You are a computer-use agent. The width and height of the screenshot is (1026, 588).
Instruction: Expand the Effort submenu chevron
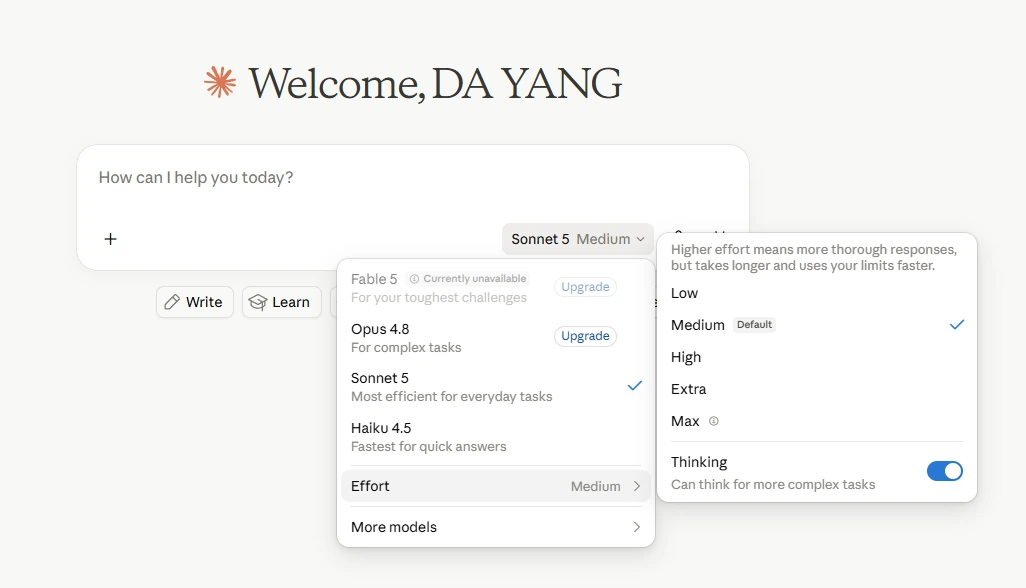637,486
